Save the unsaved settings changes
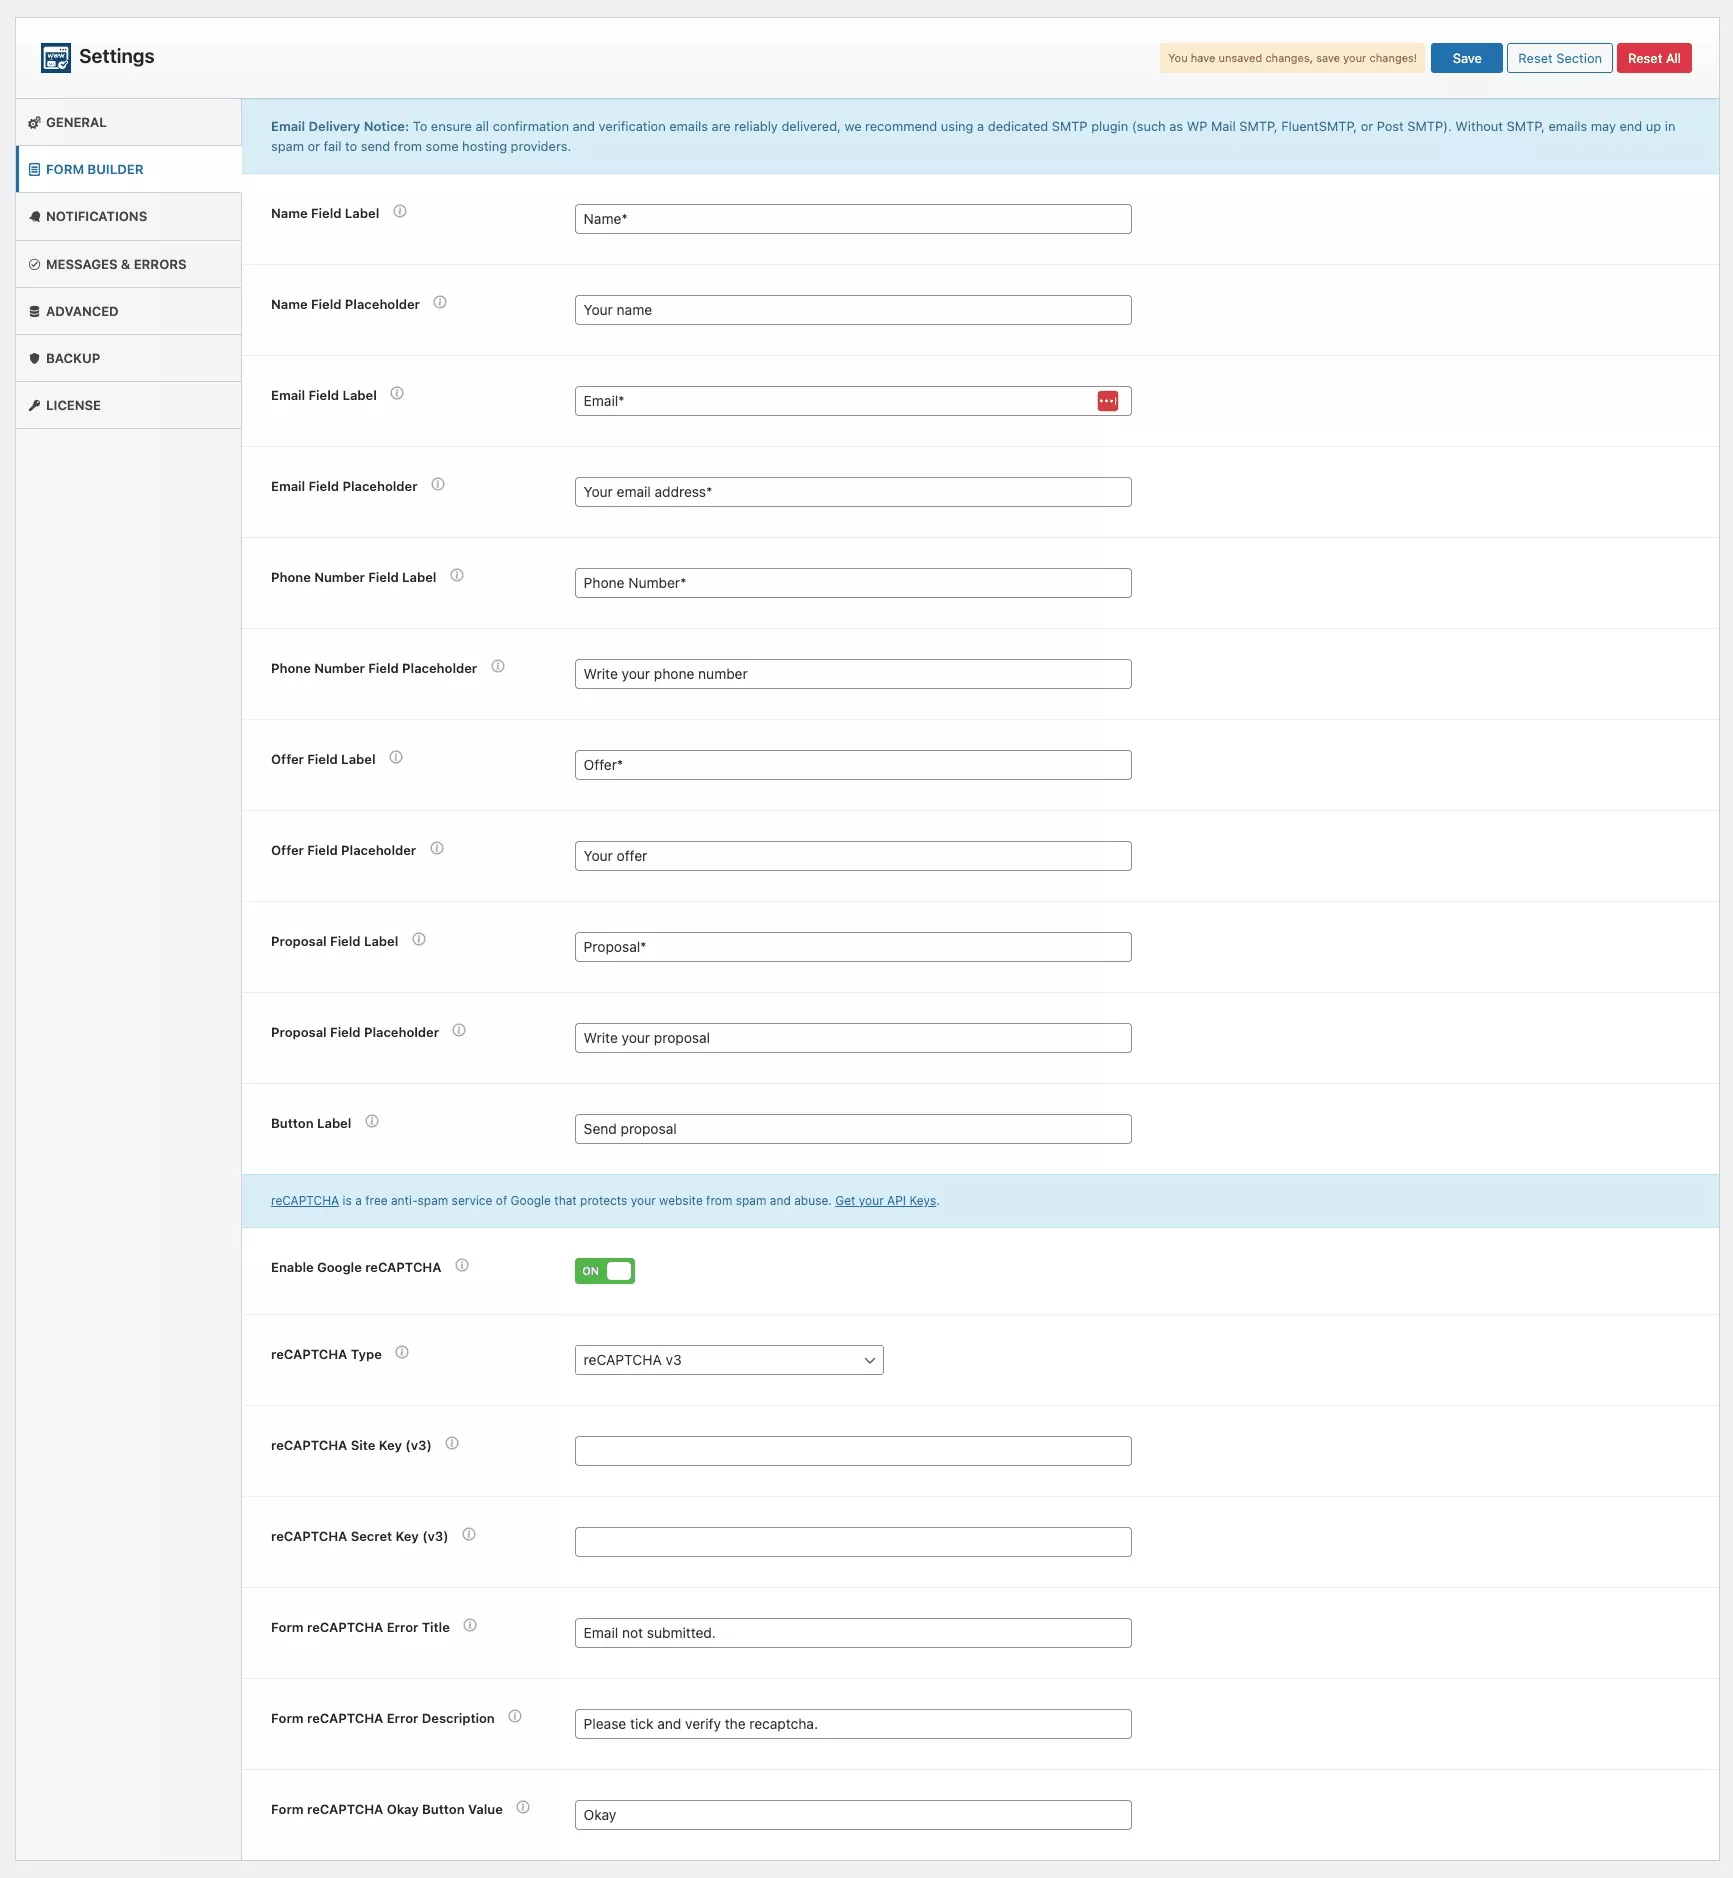This screenshot has width=1733, height=1878. pyautogui.click(x=1466, y=59)
